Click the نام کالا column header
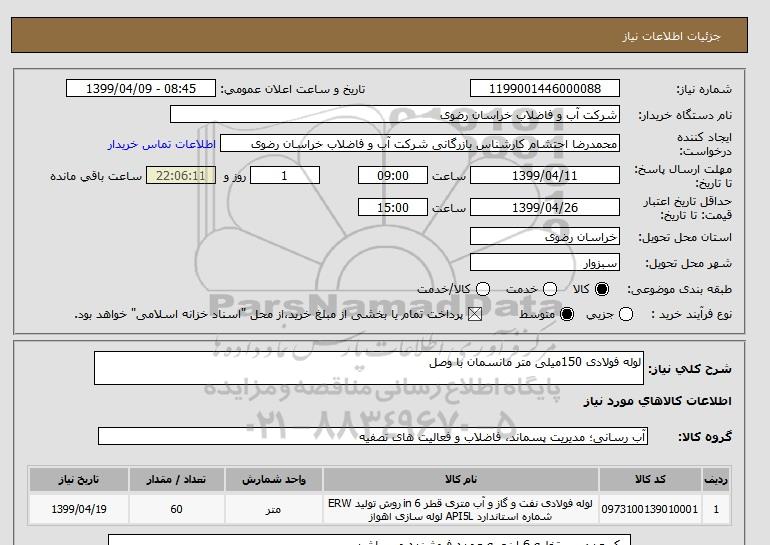The image size is (770, 545). click(x=461, y=479)
